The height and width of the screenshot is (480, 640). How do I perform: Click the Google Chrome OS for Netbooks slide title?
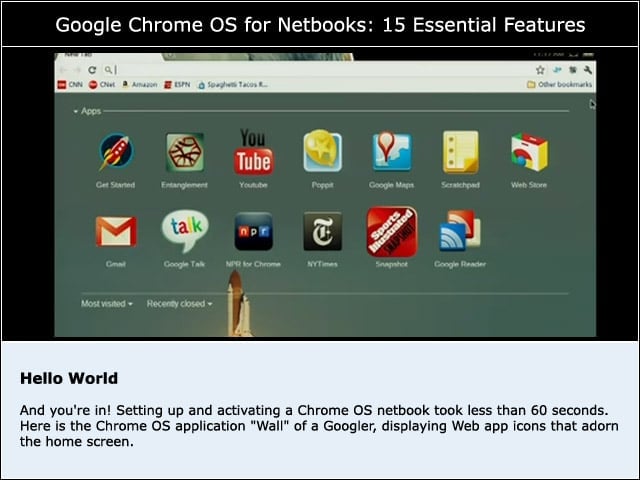pyautogui.click(x=320, y=24)
